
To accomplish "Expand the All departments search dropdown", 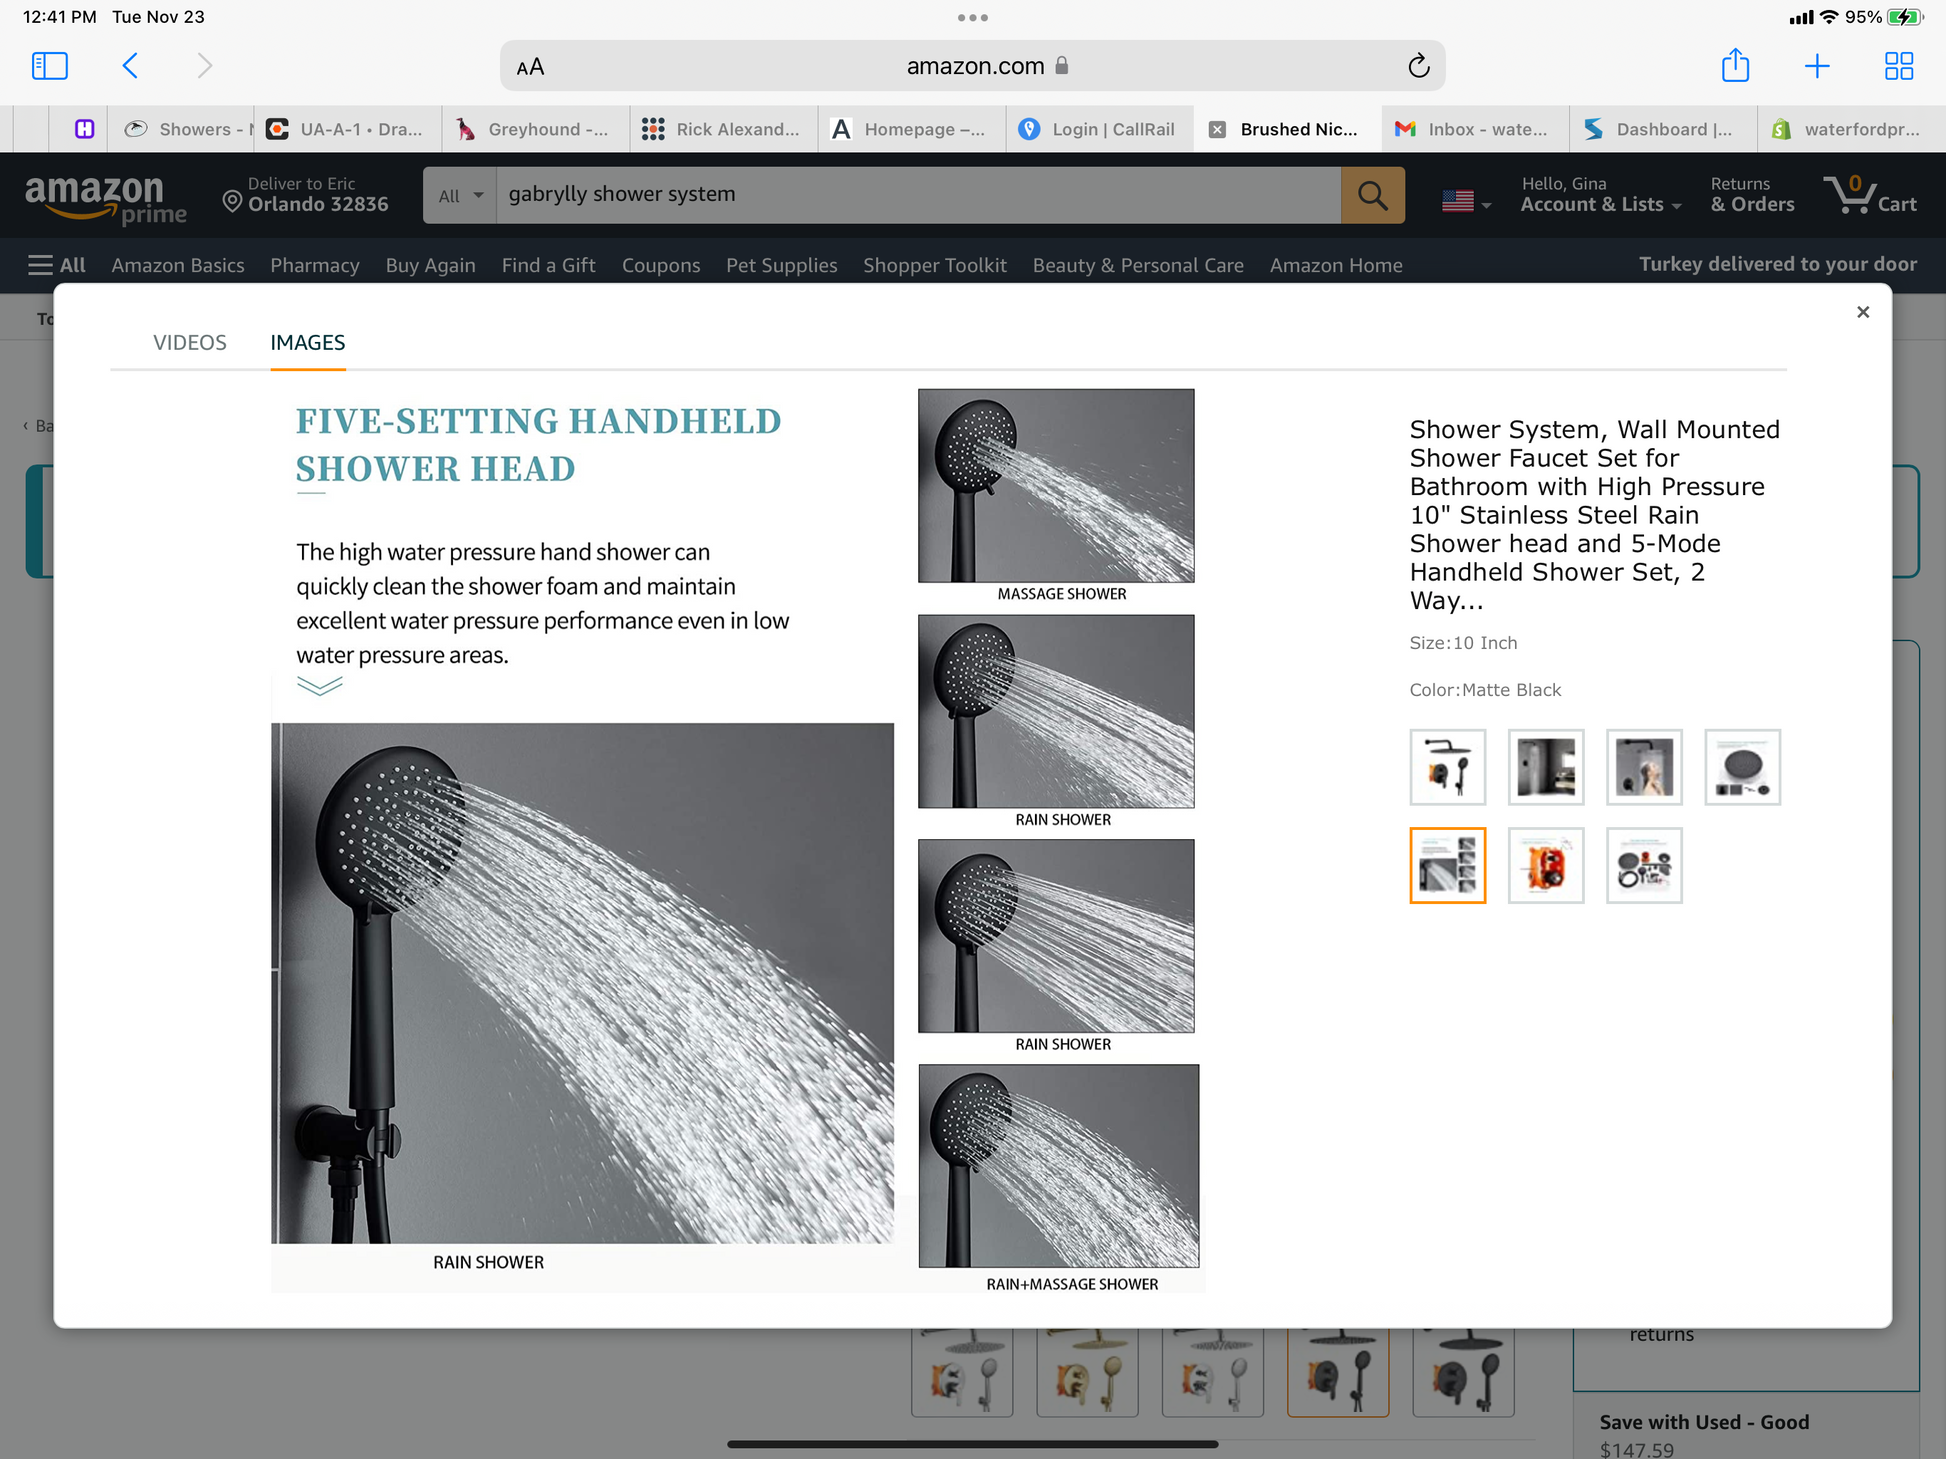I will (459, 195).
